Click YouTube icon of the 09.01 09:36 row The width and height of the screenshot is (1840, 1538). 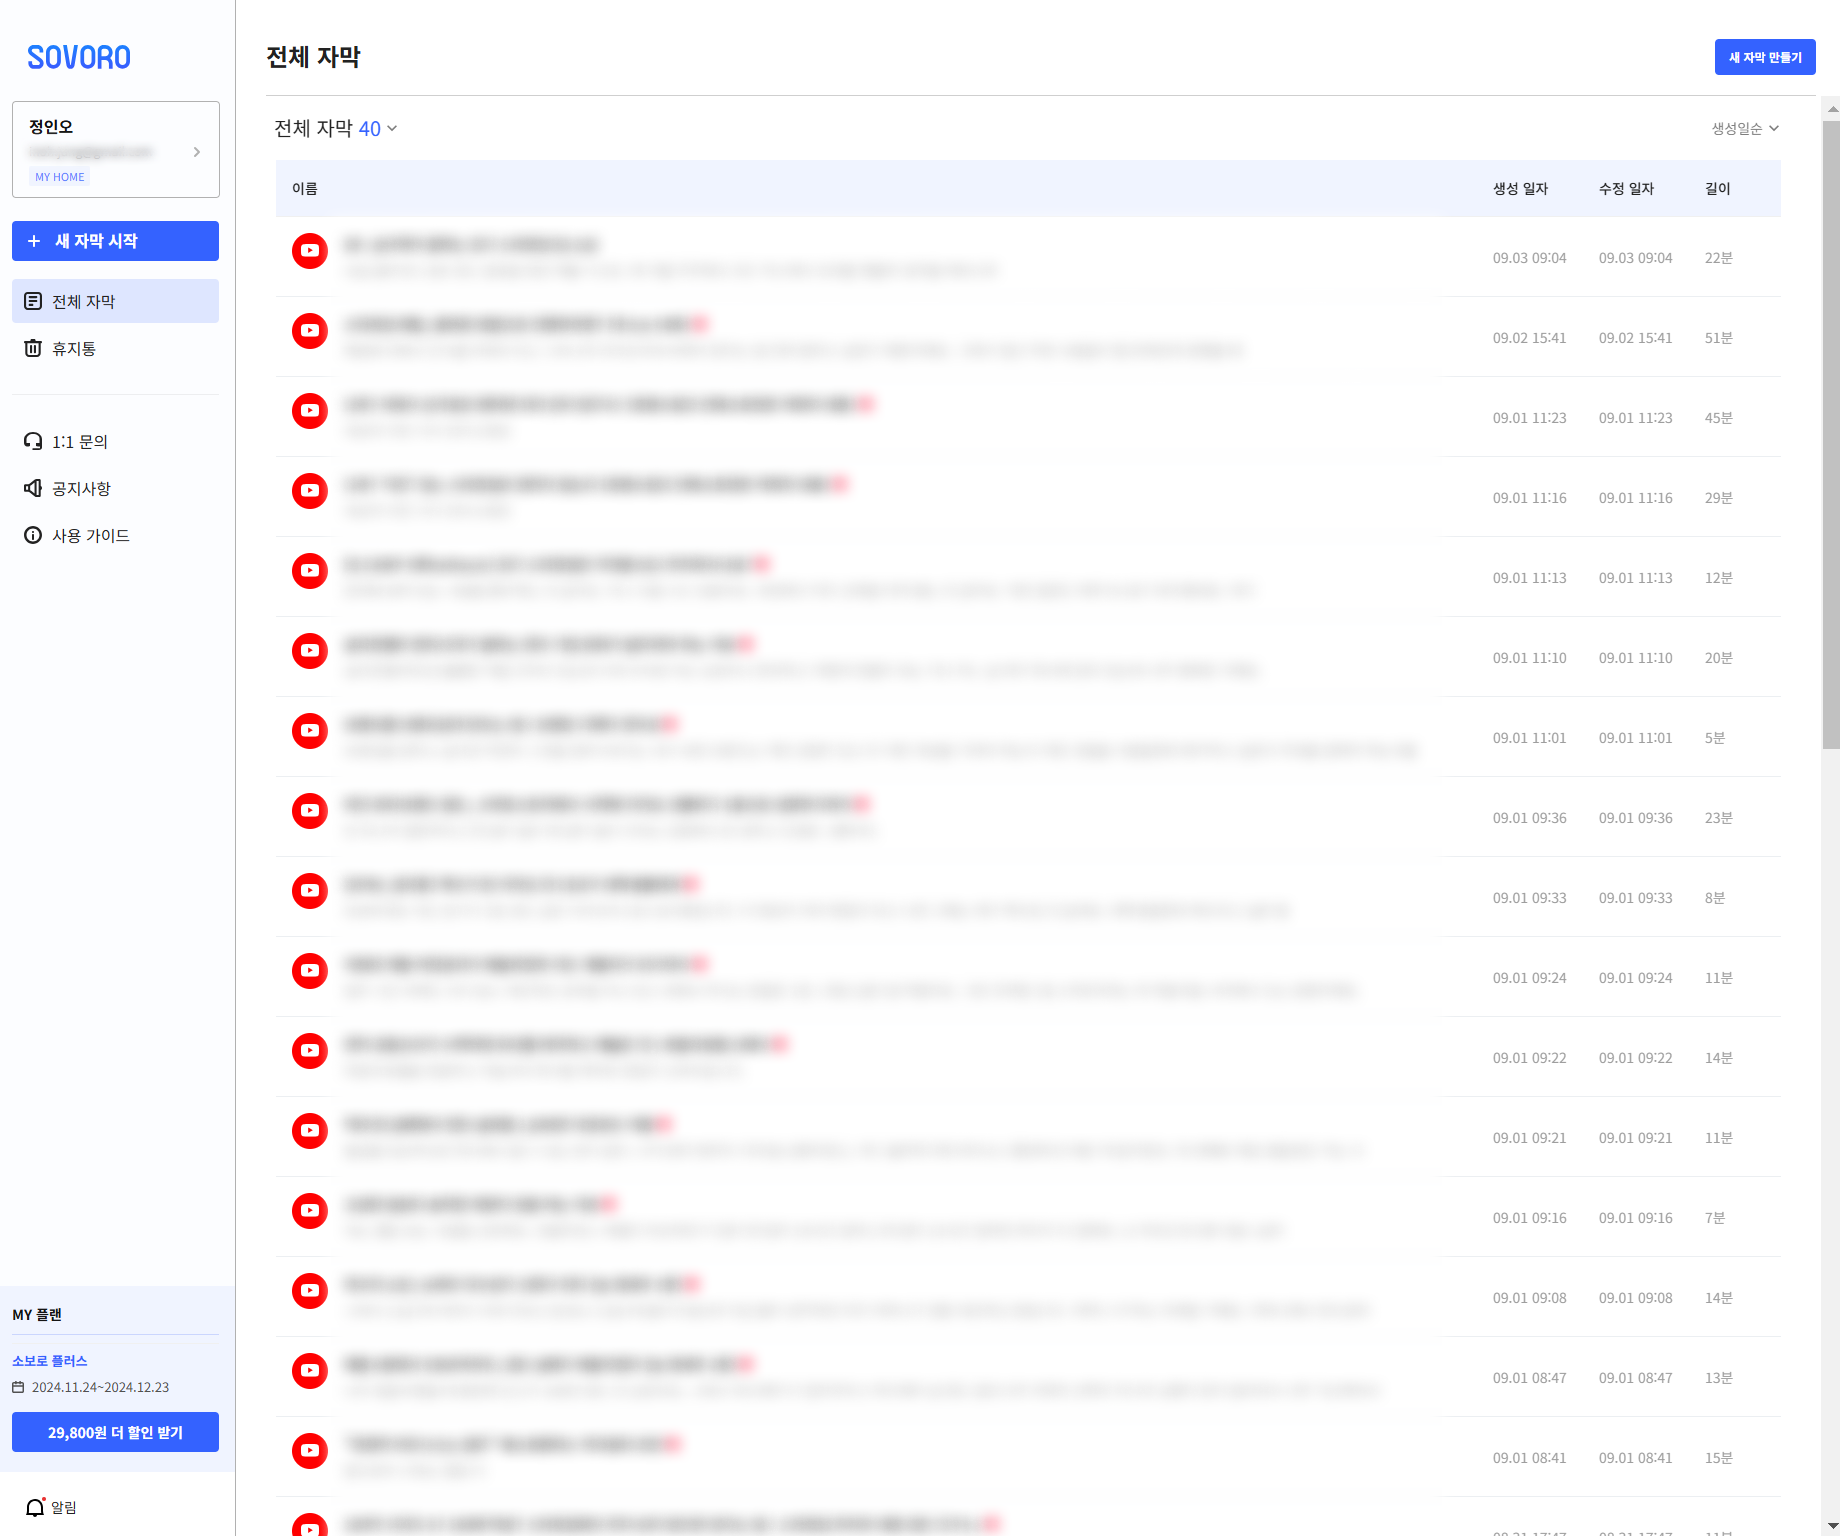point(310,811)
